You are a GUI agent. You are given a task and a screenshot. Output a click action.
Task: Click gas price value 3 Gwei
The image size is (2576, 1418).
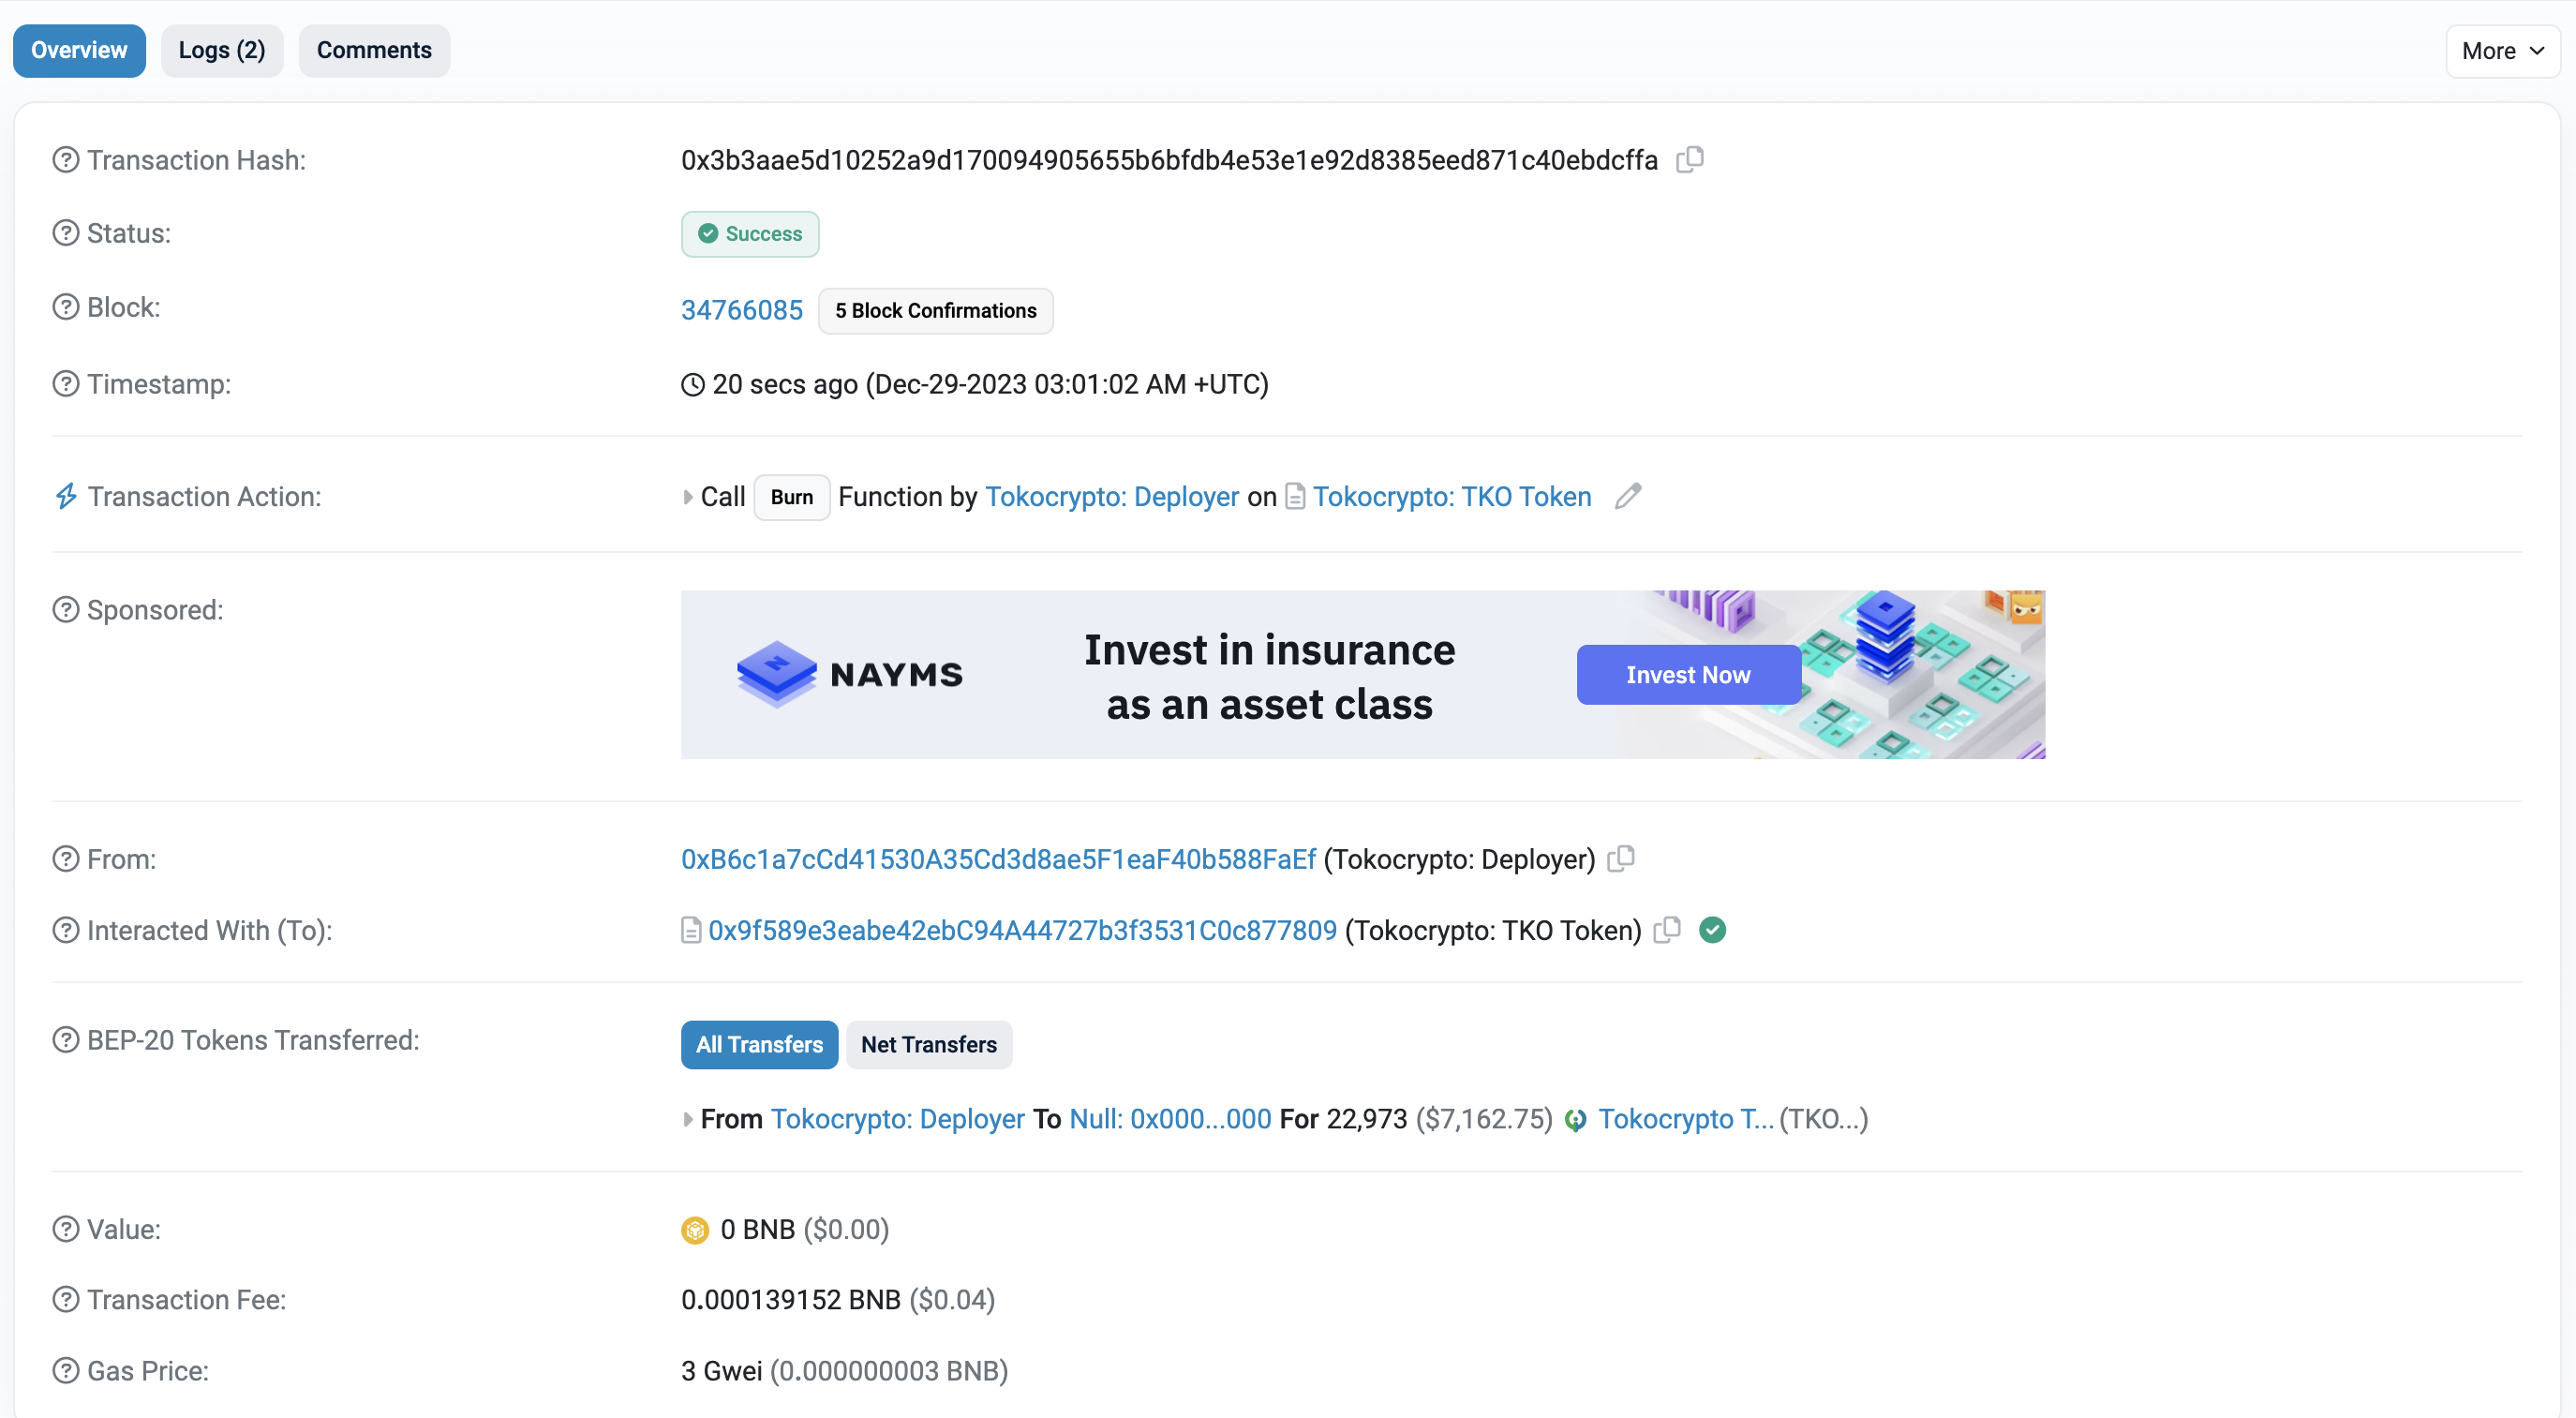pyautogui.click(x=721, y=1370)
